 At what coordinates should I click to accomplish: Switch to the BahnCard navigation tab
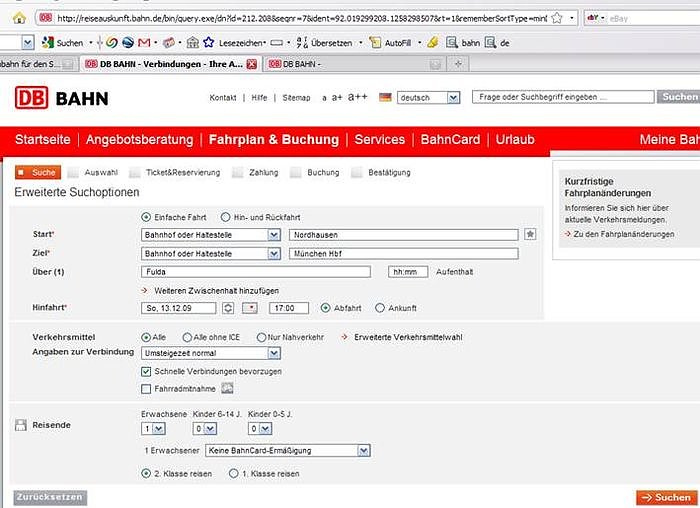coord(450,140)
